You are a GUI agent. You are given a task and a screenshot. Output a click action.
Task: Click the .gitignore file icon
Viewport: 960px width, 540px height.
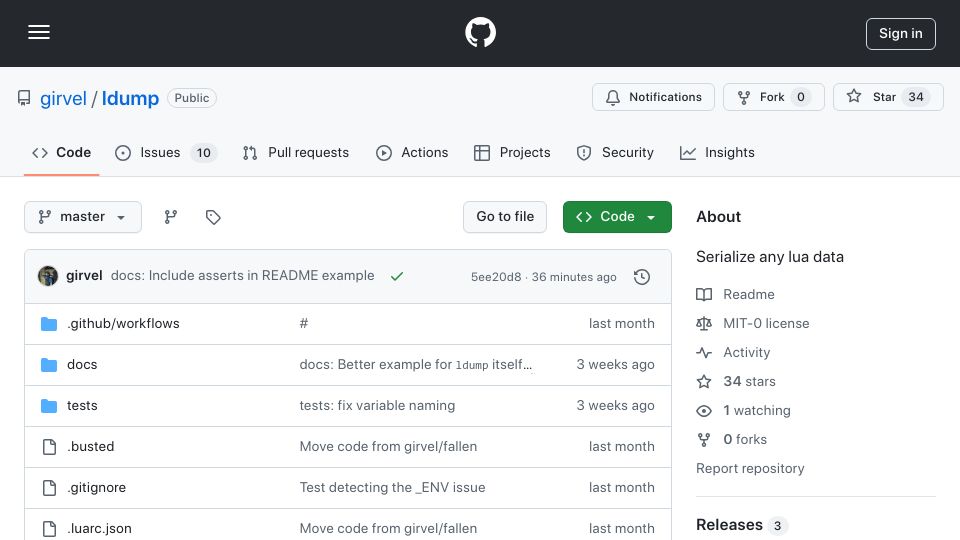click(49, 488)
